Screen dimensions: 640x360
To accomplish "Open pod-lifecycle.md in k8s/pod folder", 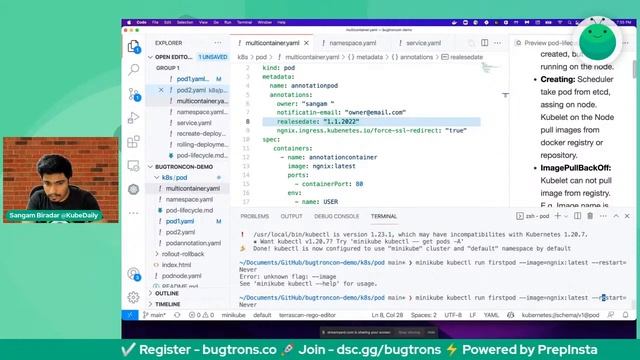I will point(189,210).
